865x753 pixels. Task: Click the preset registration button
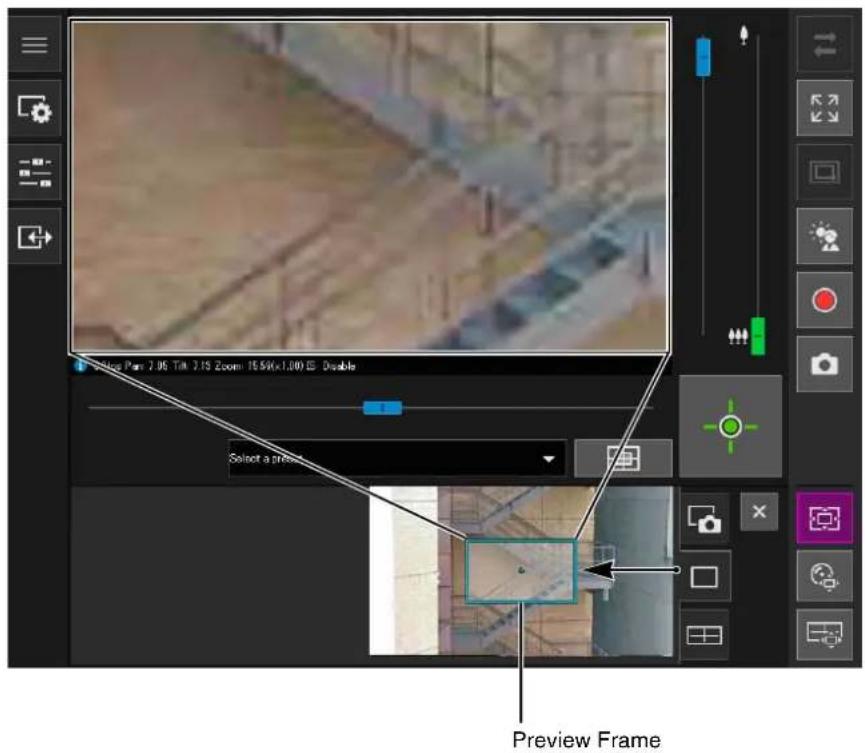coord(623,458)
